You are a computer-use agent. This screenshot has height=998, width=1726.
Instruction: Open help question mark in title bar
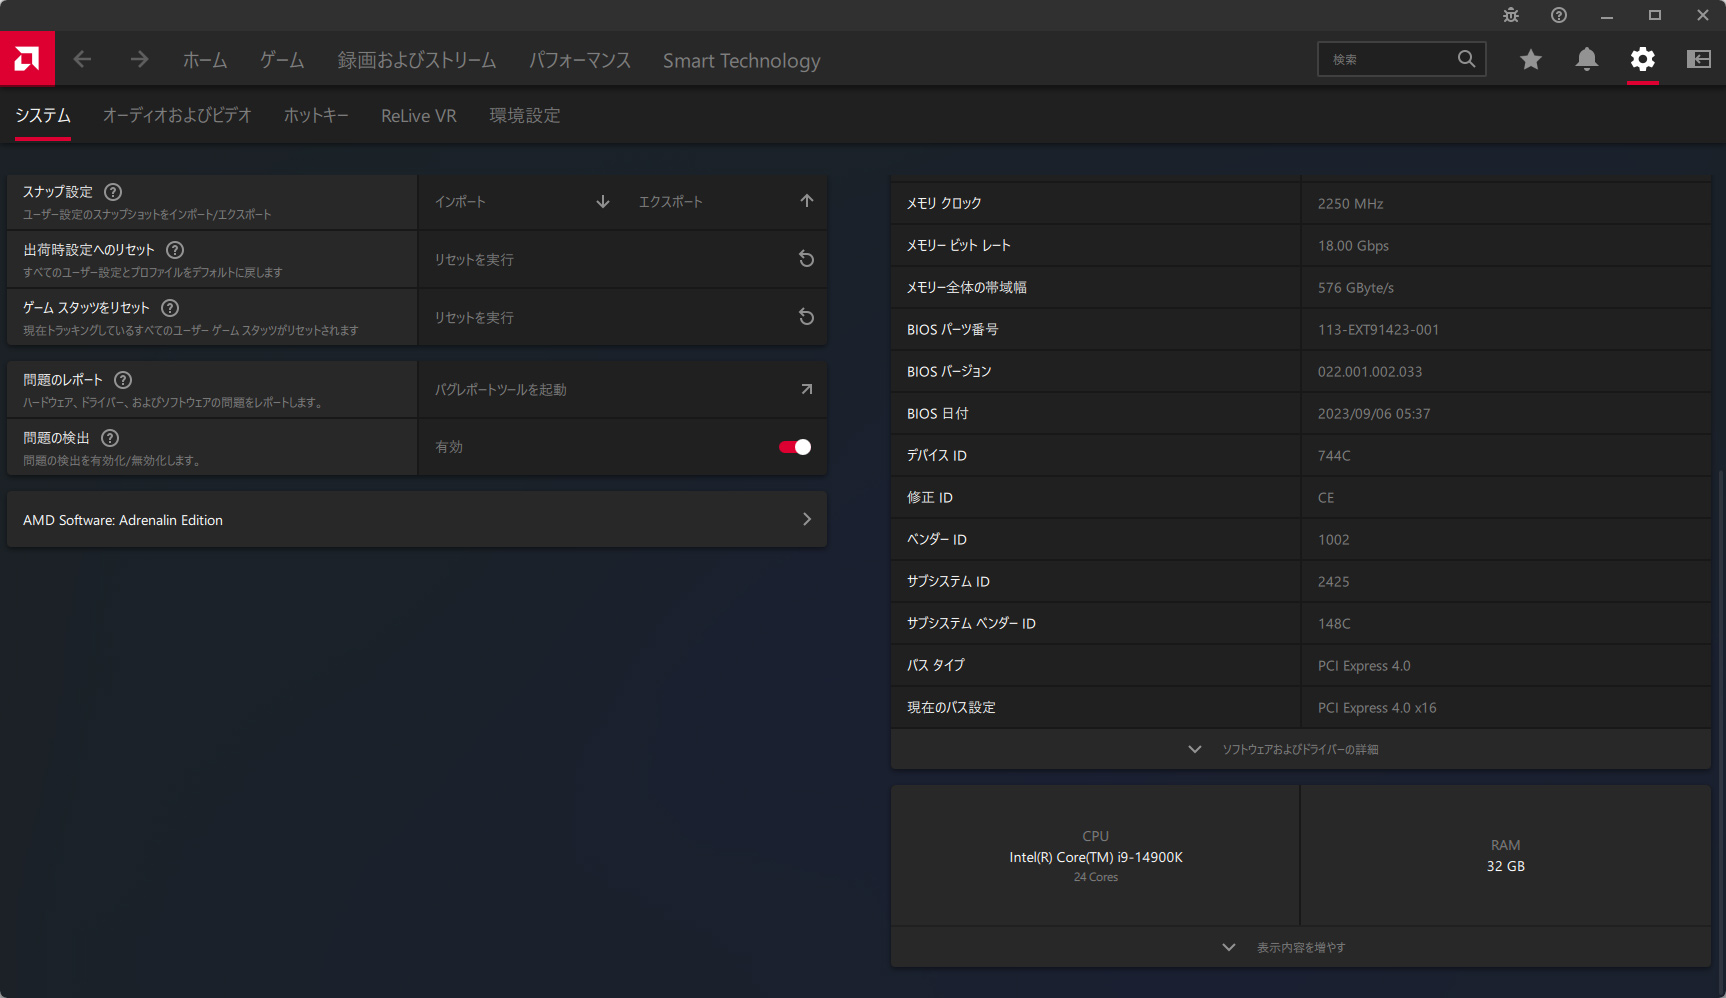click(x=1559, y=15)
